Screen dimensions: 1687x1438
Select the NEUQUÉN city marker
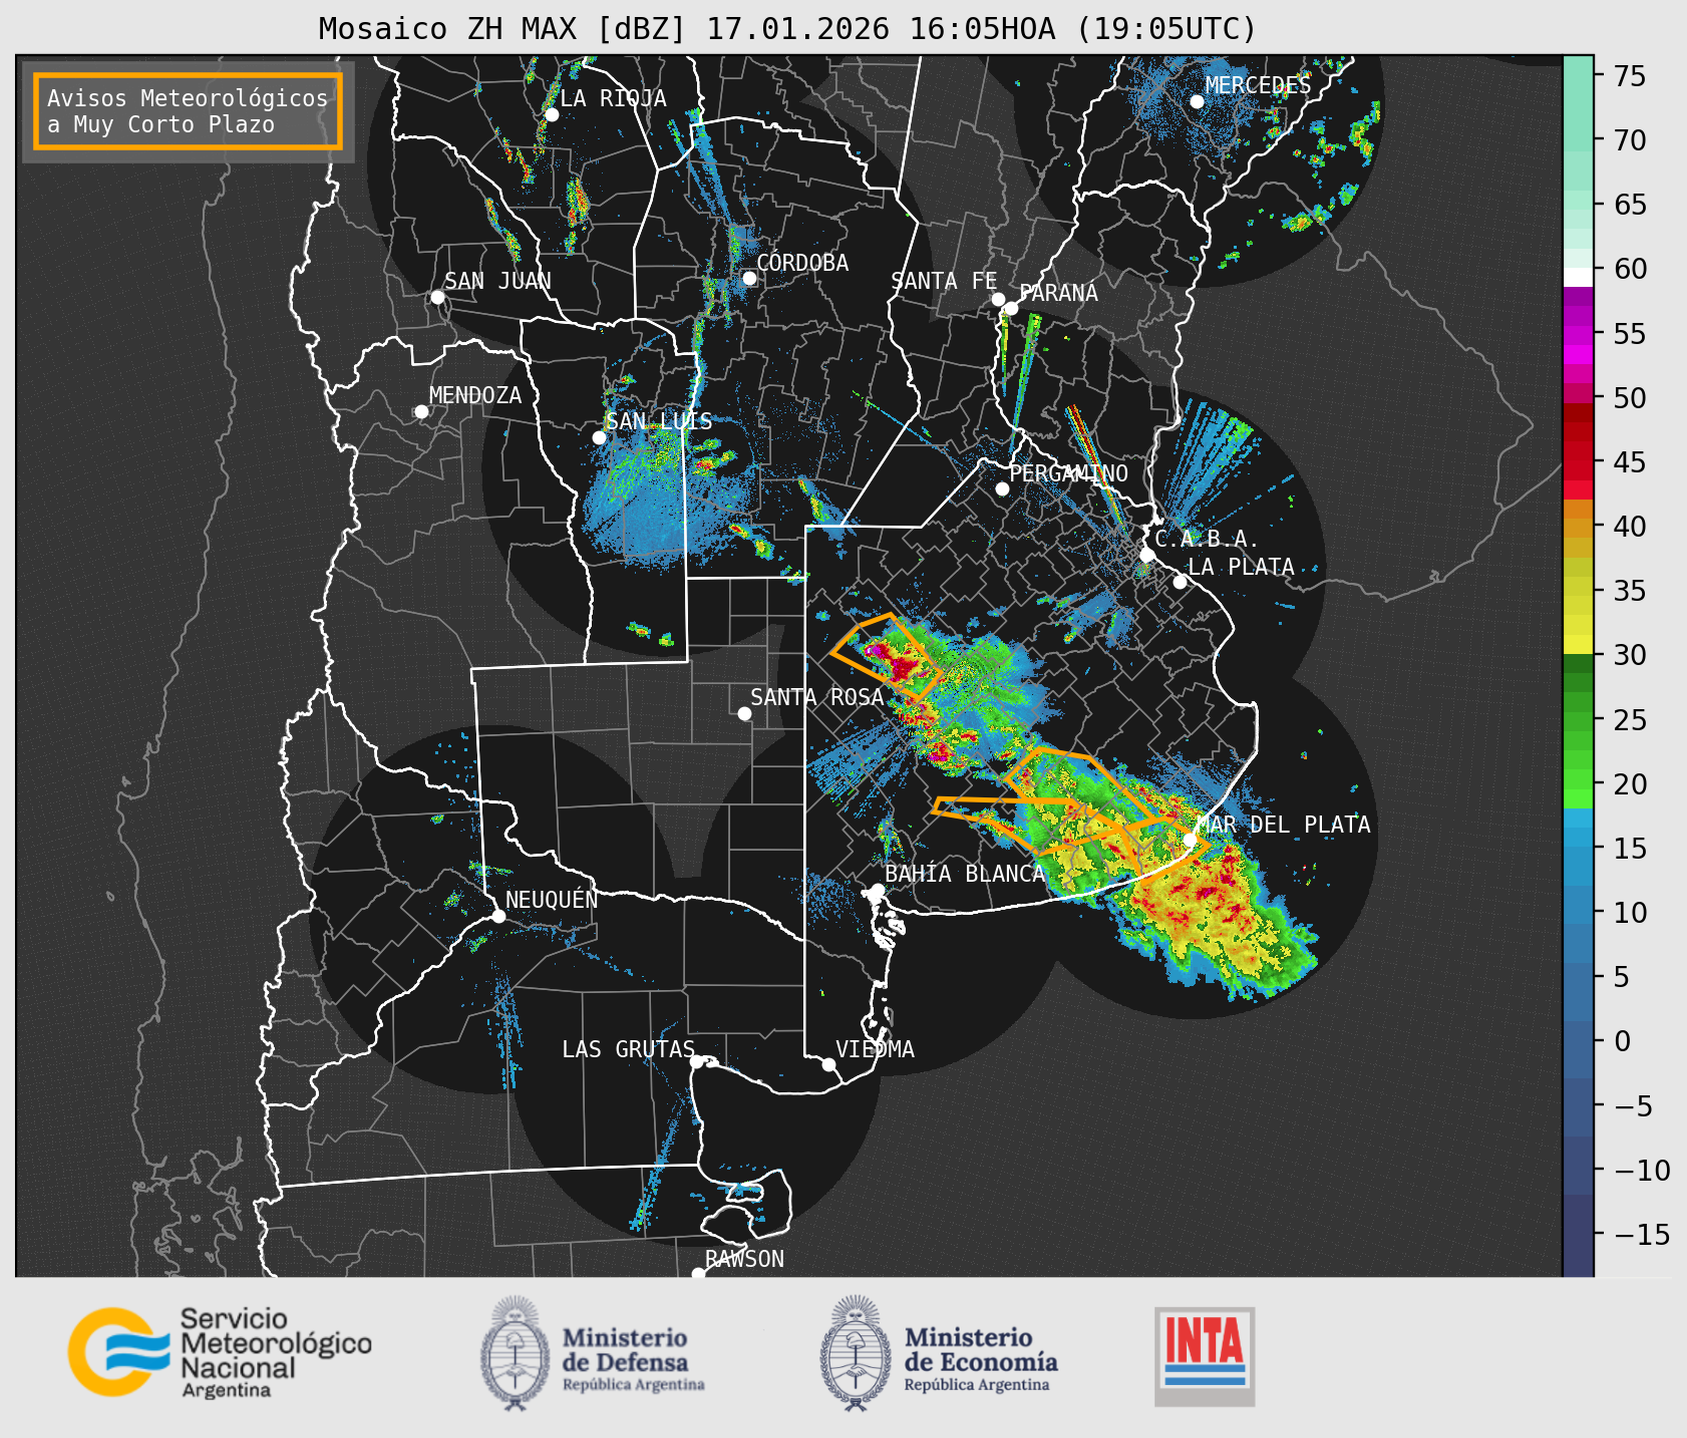pyautogui.click(x=498, y=916)
